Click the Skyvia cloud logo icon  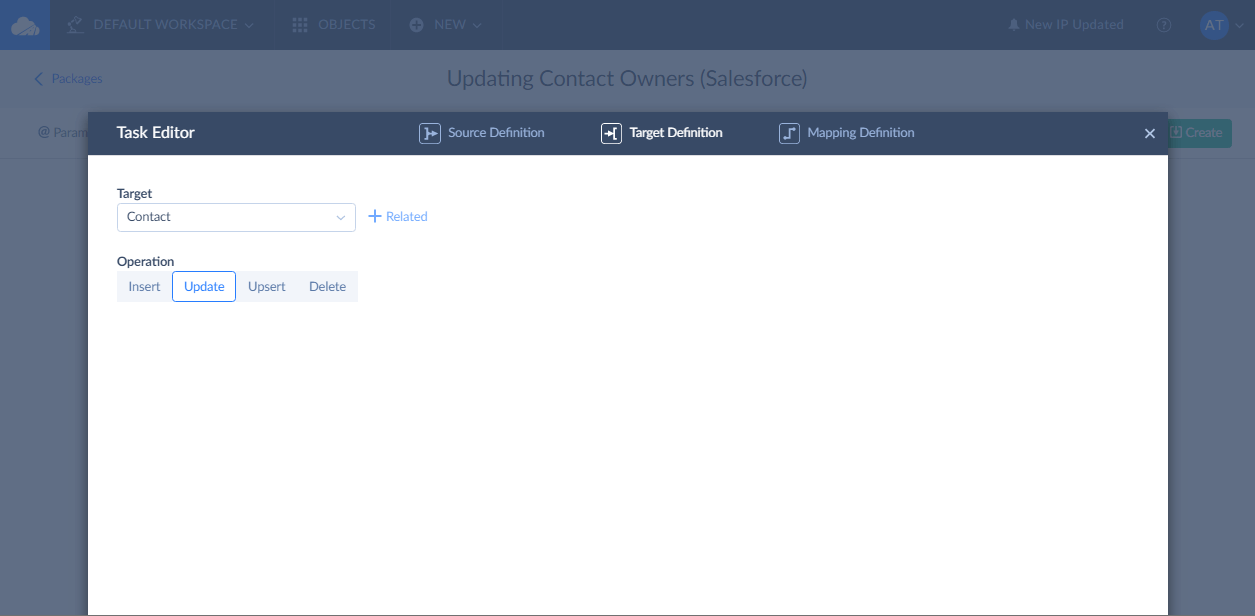point(25,25)
